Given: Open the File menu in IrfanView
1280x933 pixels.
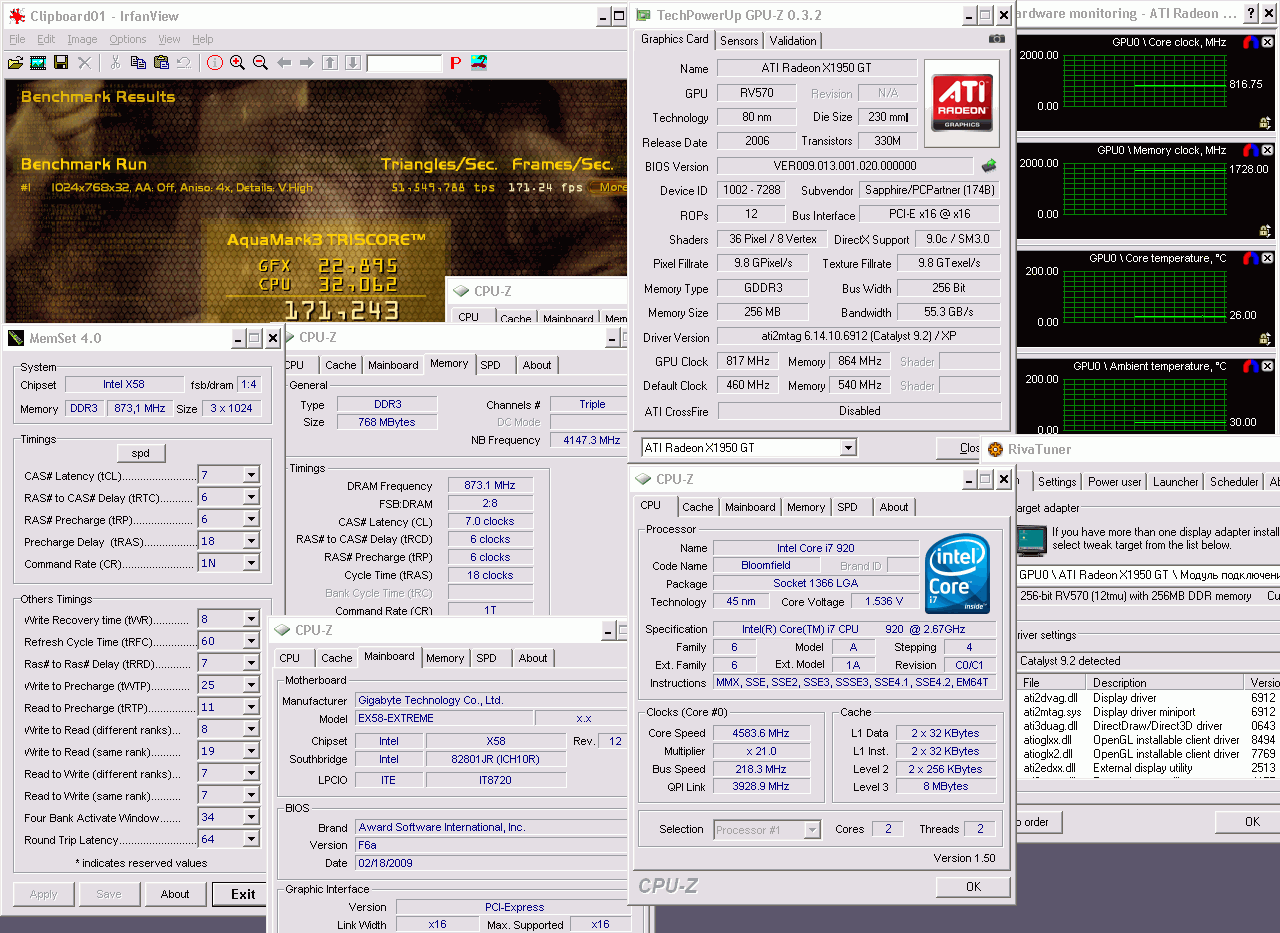Looking at the screenshot, I should [x=17, y=39].
